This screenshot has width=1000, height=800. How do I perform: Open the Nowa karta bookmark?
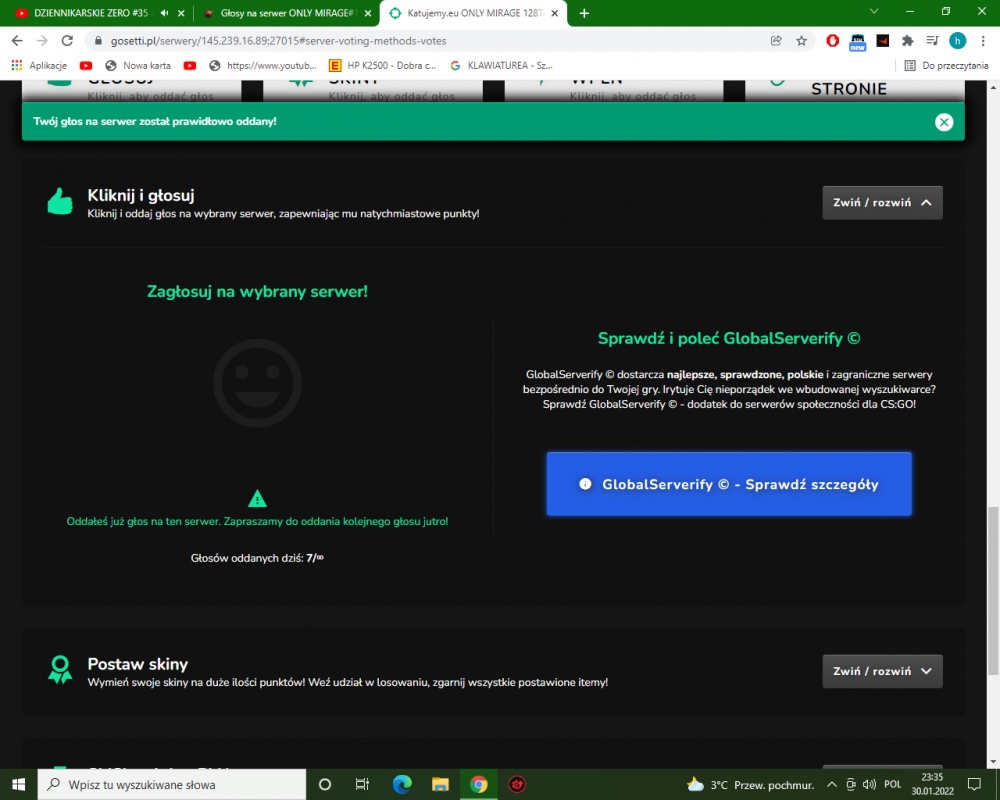(x=138, y=65)
